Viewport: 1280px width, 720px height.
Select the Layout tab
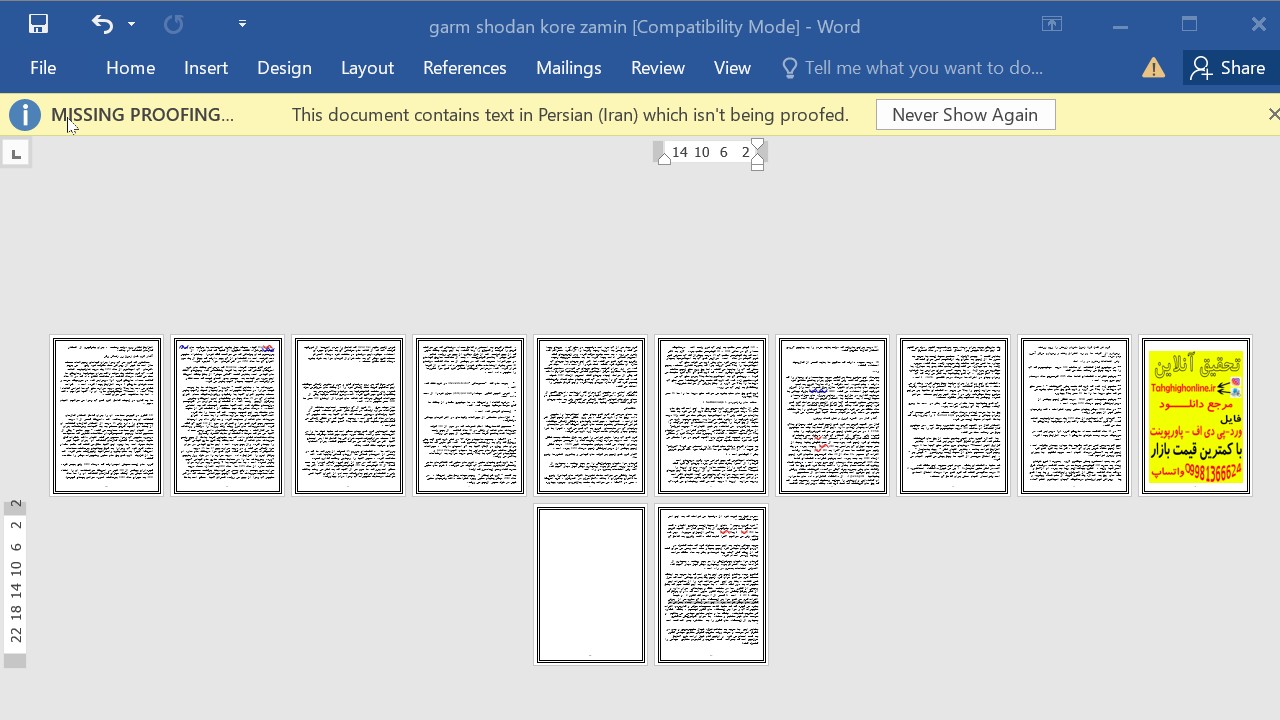pyautogui.click(x=367, y=68)
